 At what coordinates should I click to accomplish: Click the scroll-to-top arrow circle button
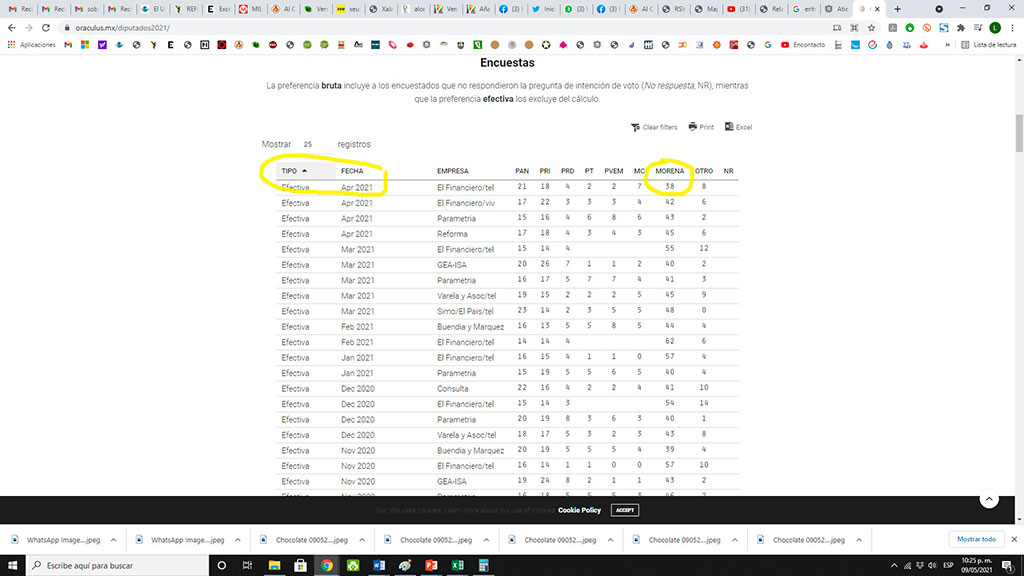(x=989, y=500)
